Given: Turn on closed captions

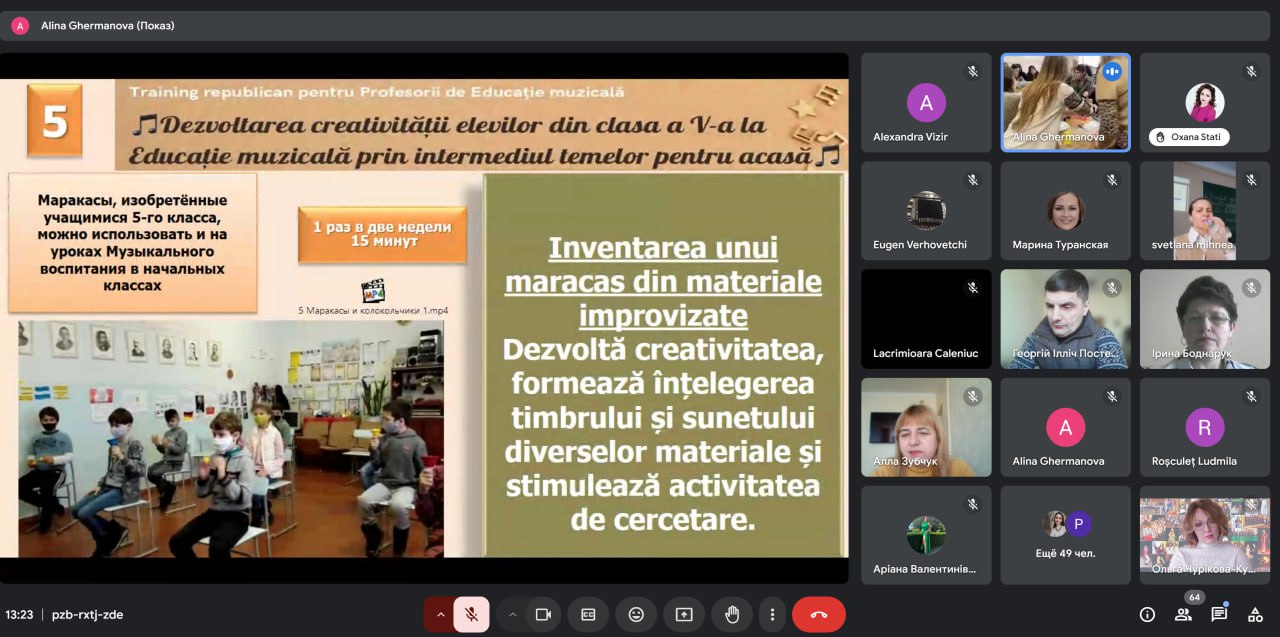Looking at the screenshot, I should (x=588, y=614).
